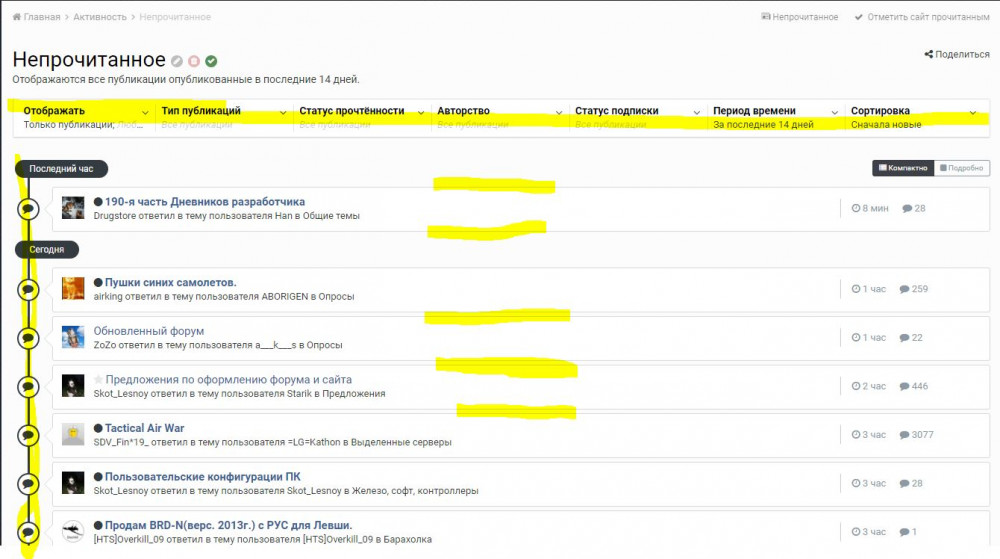This screenshot has height=559, width=1000.
Task: Open topic Обновленный форум
Action: [149, 331]
